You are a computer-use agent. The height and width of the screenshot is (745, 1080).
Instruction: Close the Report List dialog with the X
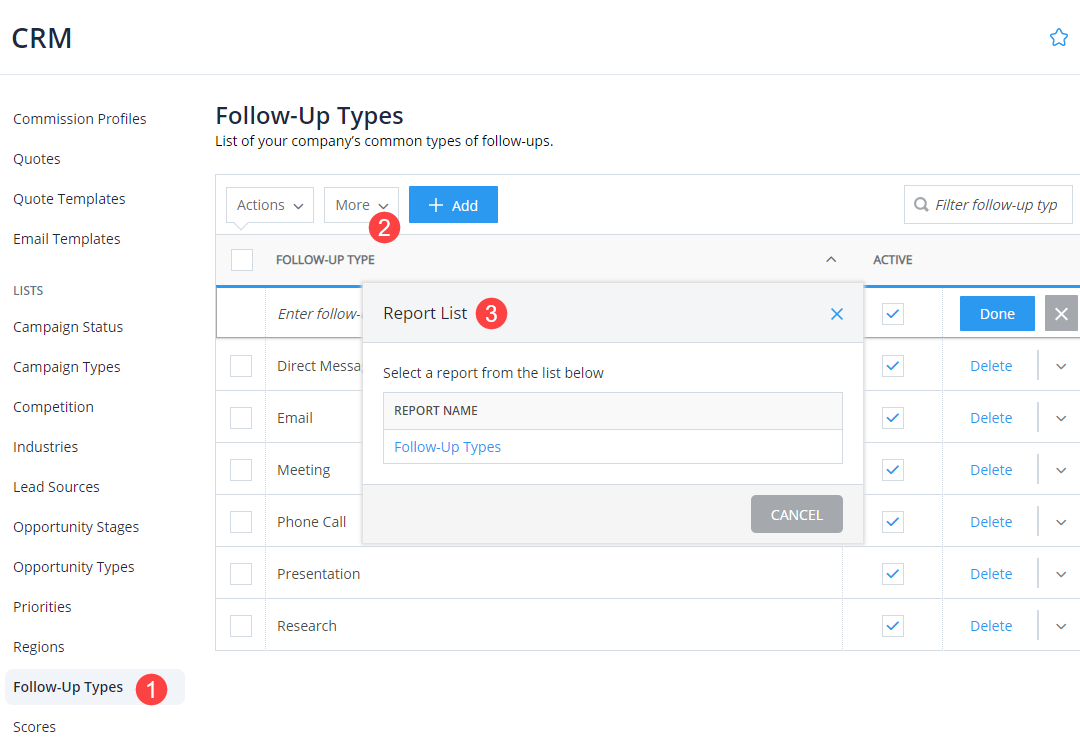837,313
